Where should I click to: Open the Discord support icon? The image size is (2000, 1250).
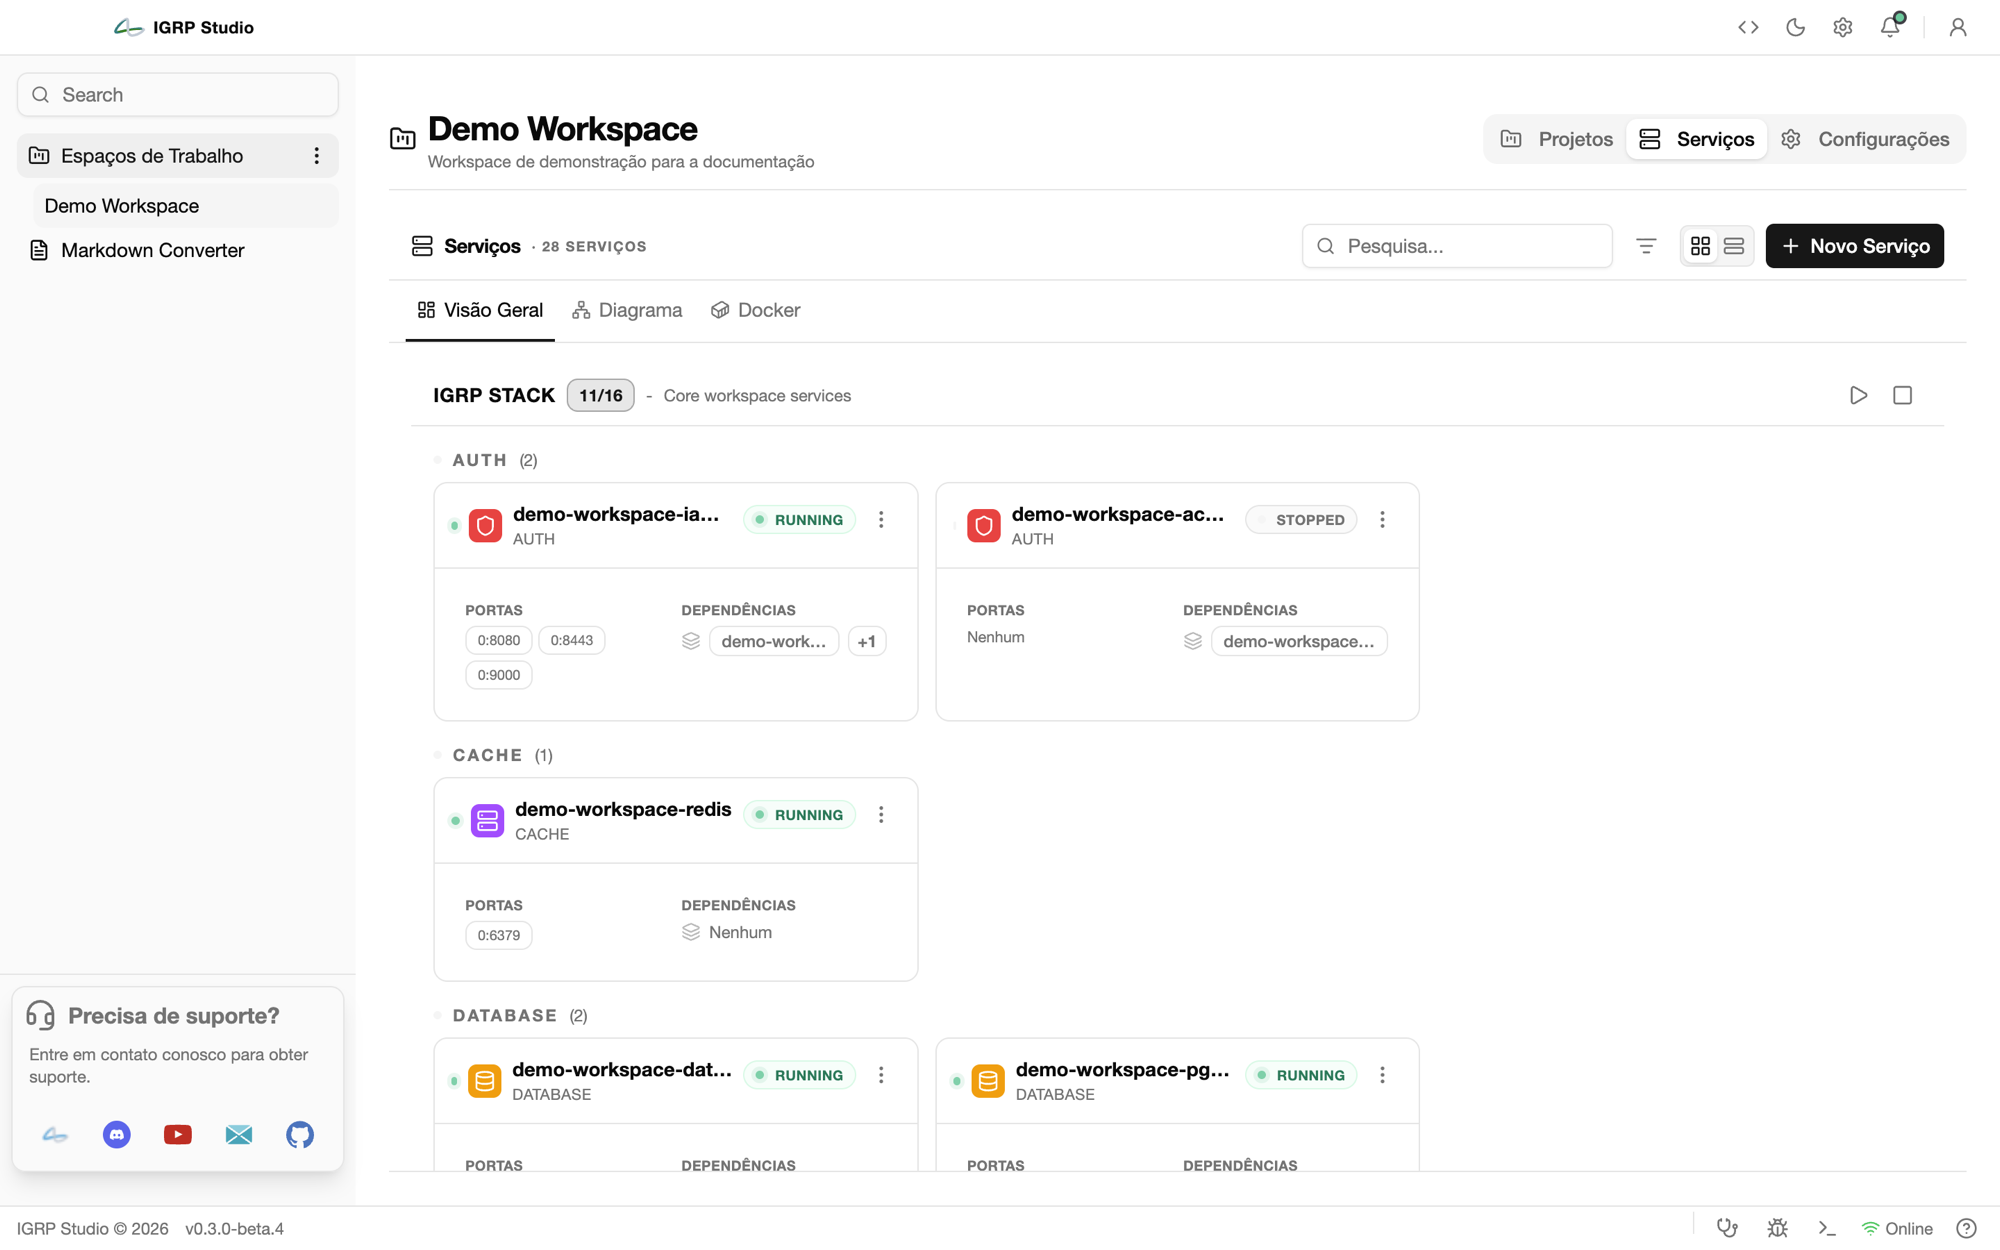pos(117,1134)
